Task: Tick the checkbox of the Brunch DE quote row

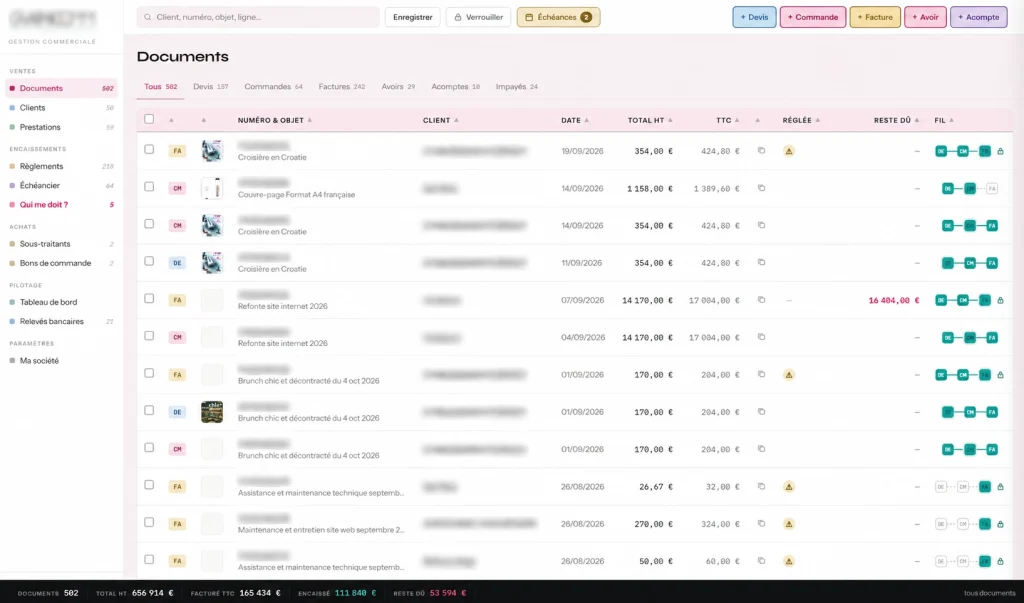Action: [149, 410]
